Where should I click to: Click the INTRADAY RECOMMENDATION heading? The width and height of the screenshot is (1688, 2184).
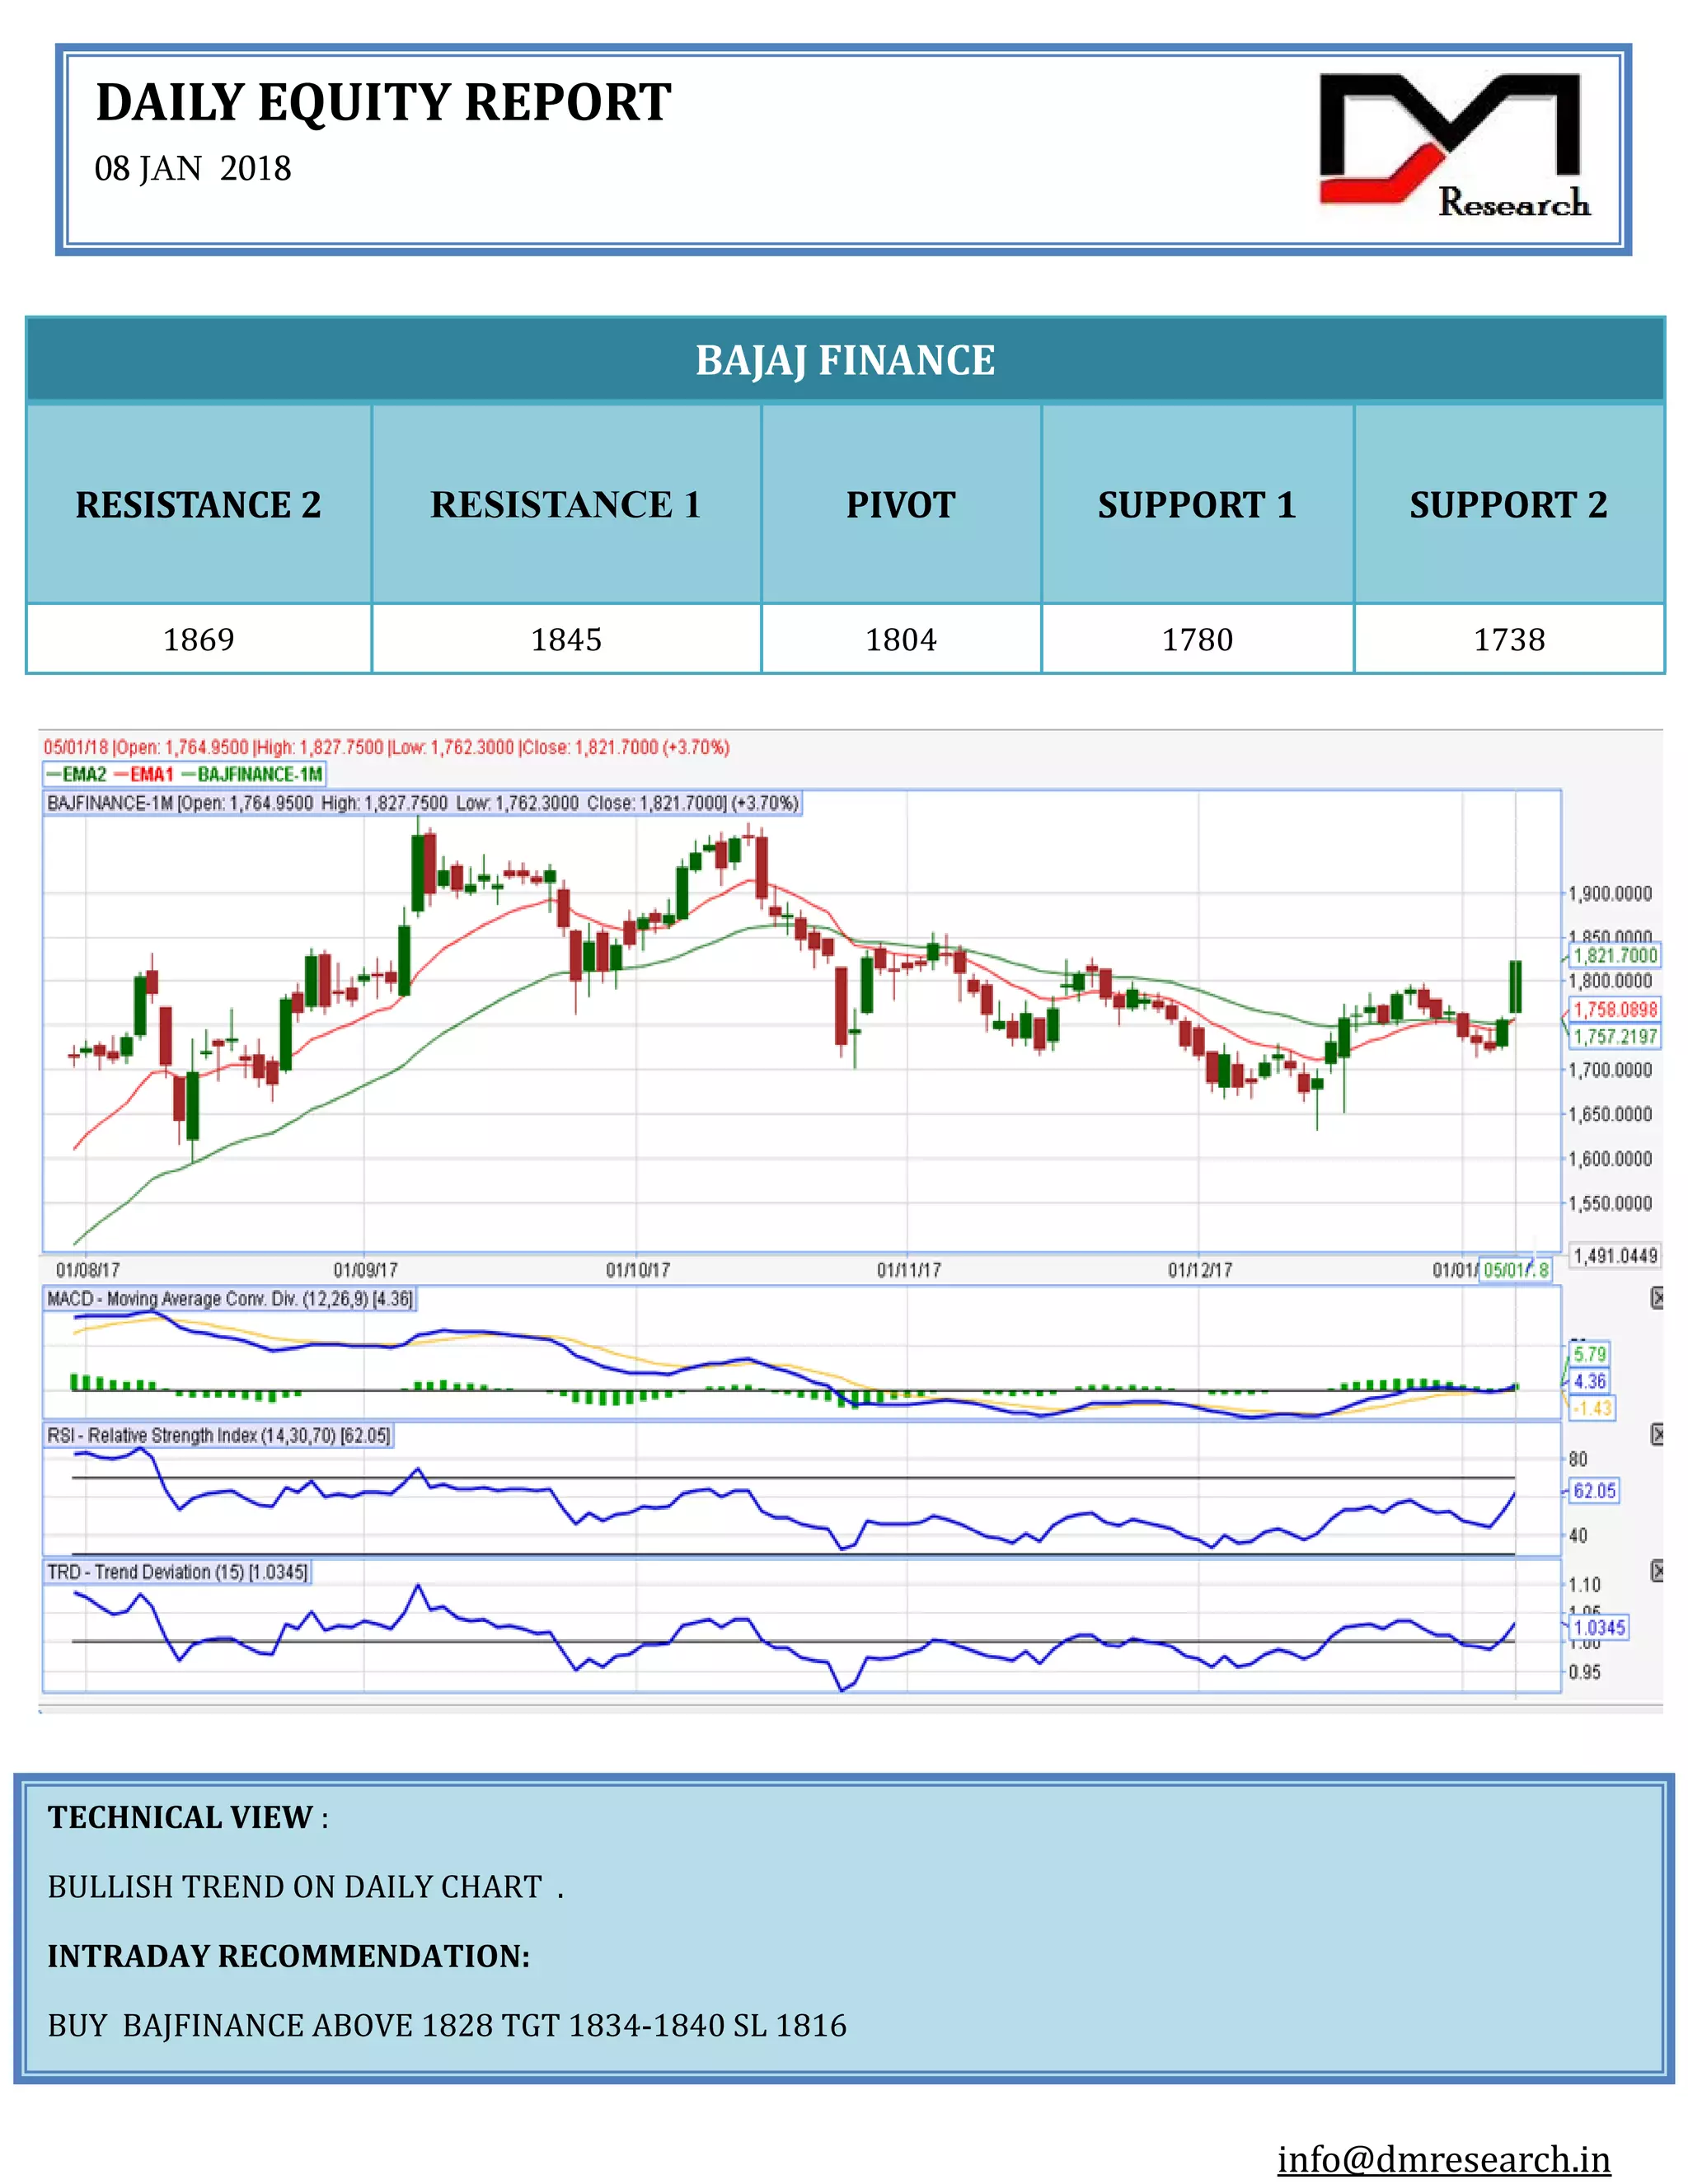click(x=289, y=1955)
